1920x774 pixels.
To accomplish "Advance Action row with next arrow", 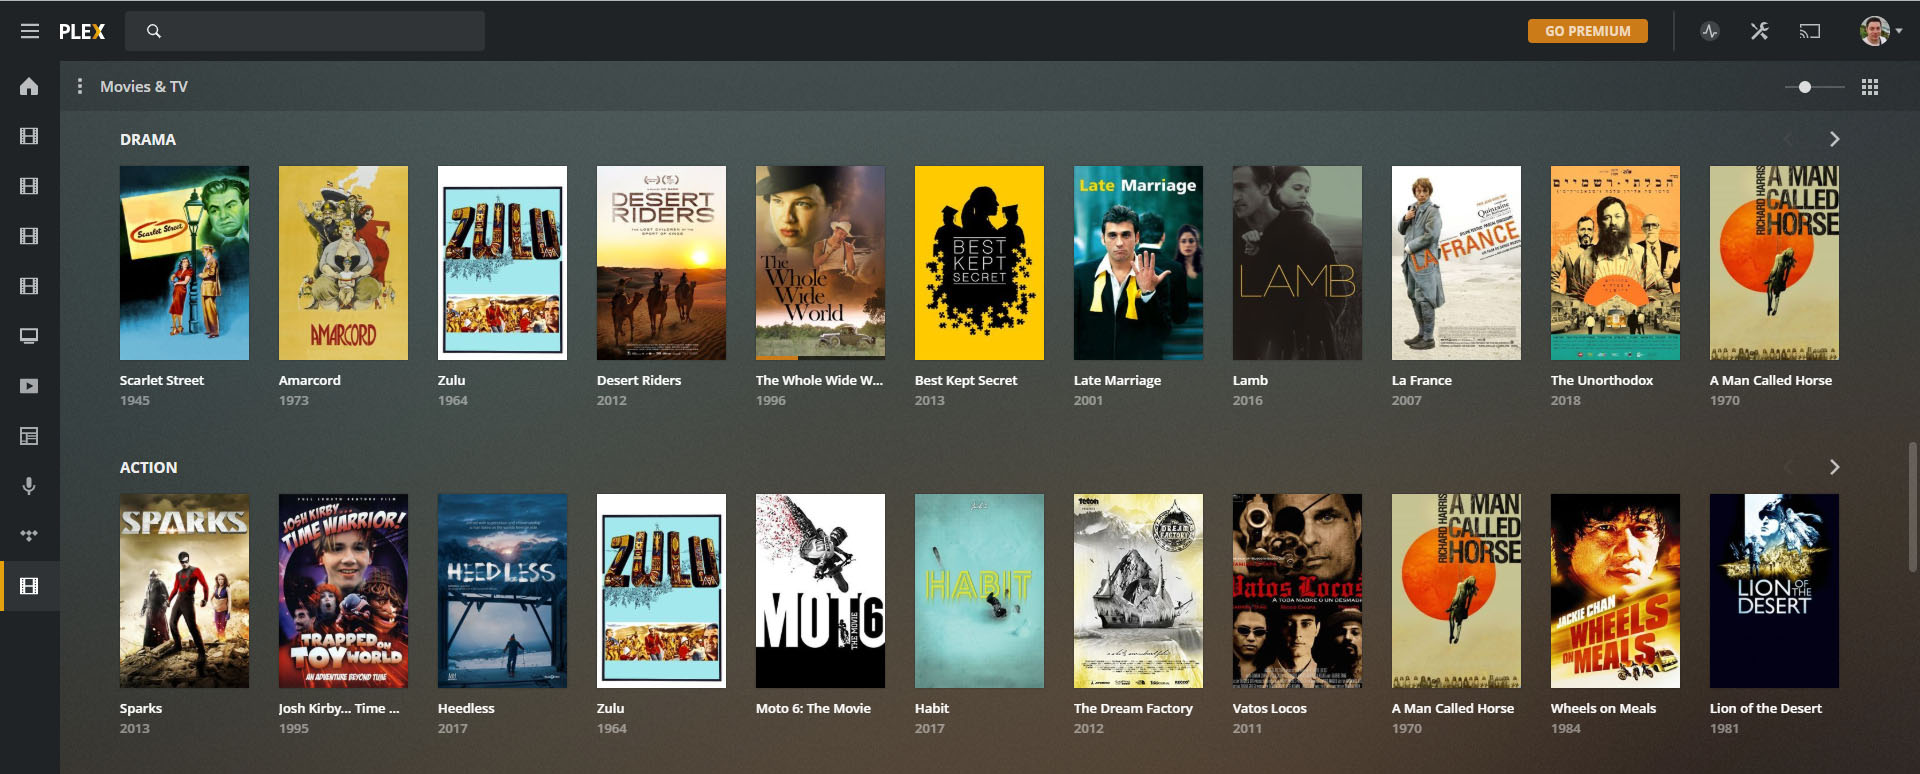I will point(1834,467).
